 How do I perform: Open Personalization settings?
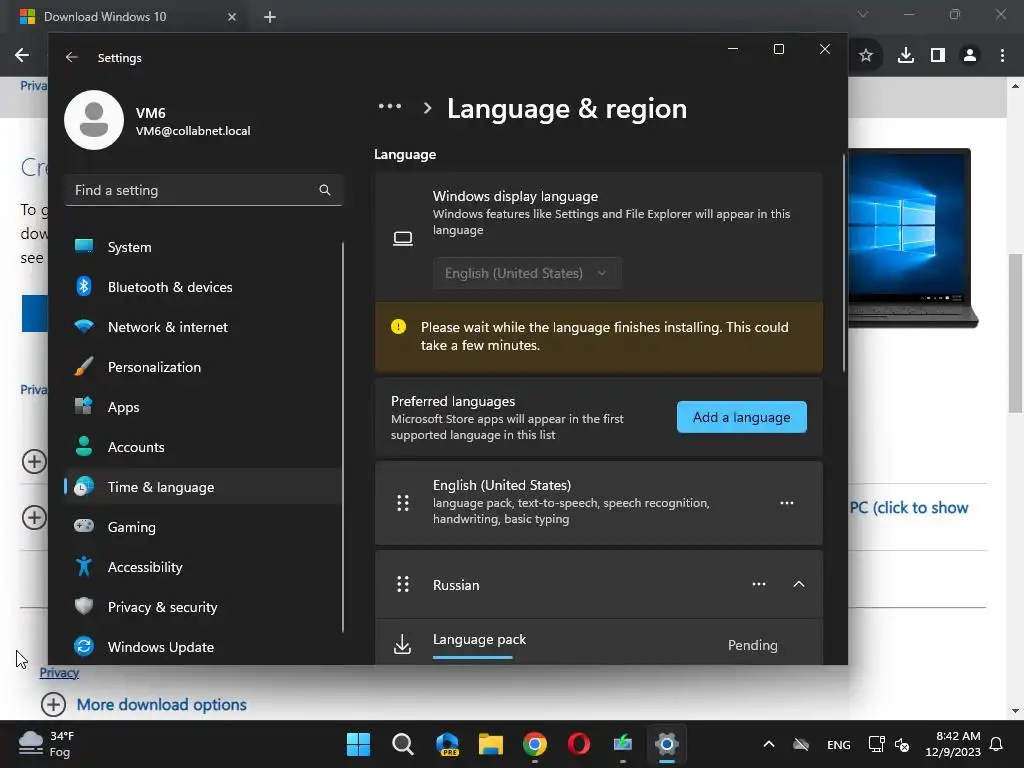[x=202, y=367]
